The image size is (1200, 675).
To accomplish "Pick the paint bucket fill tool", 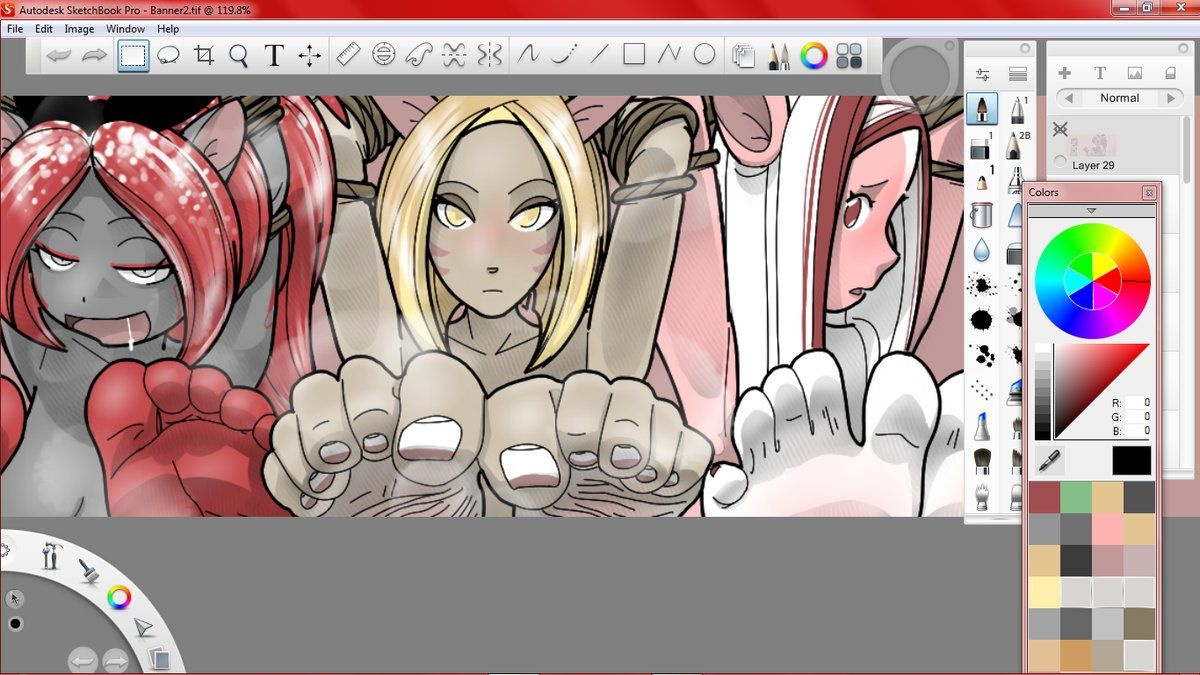I will tap(982, 214).
